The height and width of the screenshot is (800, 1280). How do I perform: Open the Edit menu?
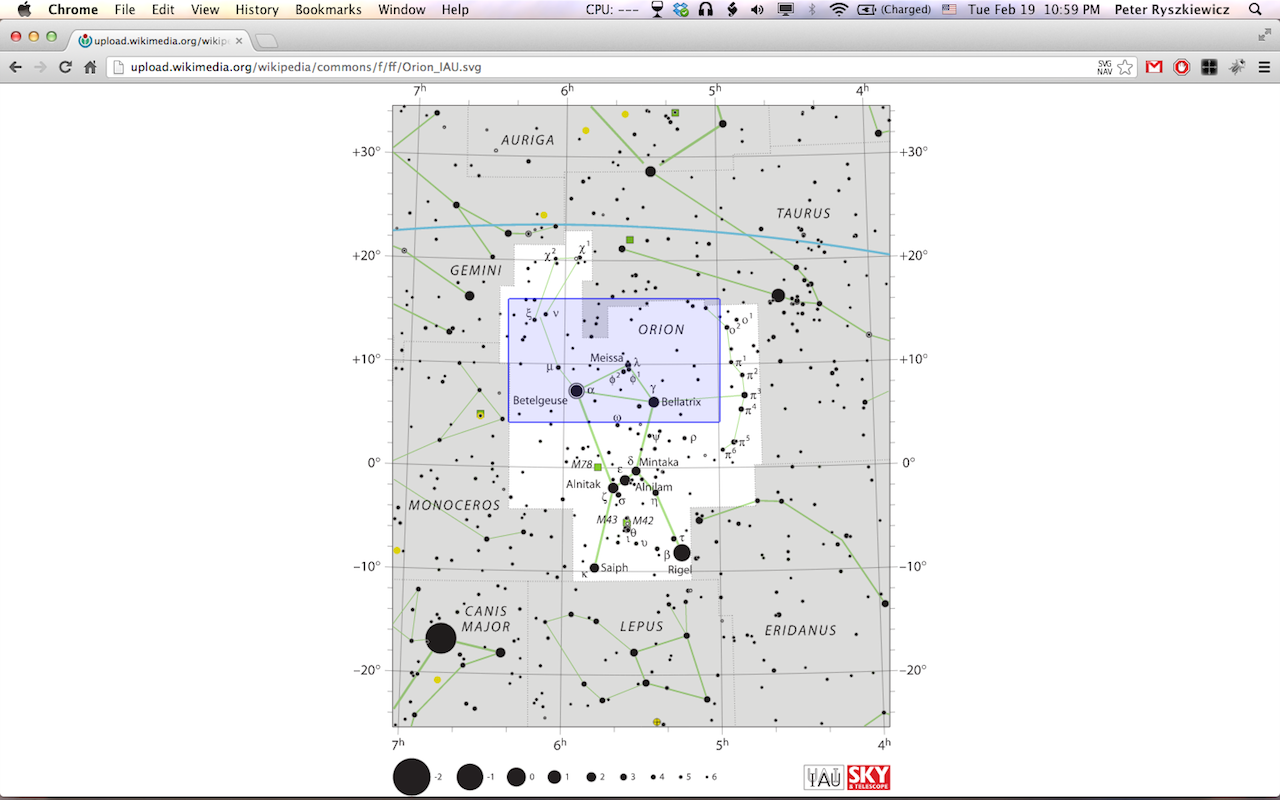point(163,9)
